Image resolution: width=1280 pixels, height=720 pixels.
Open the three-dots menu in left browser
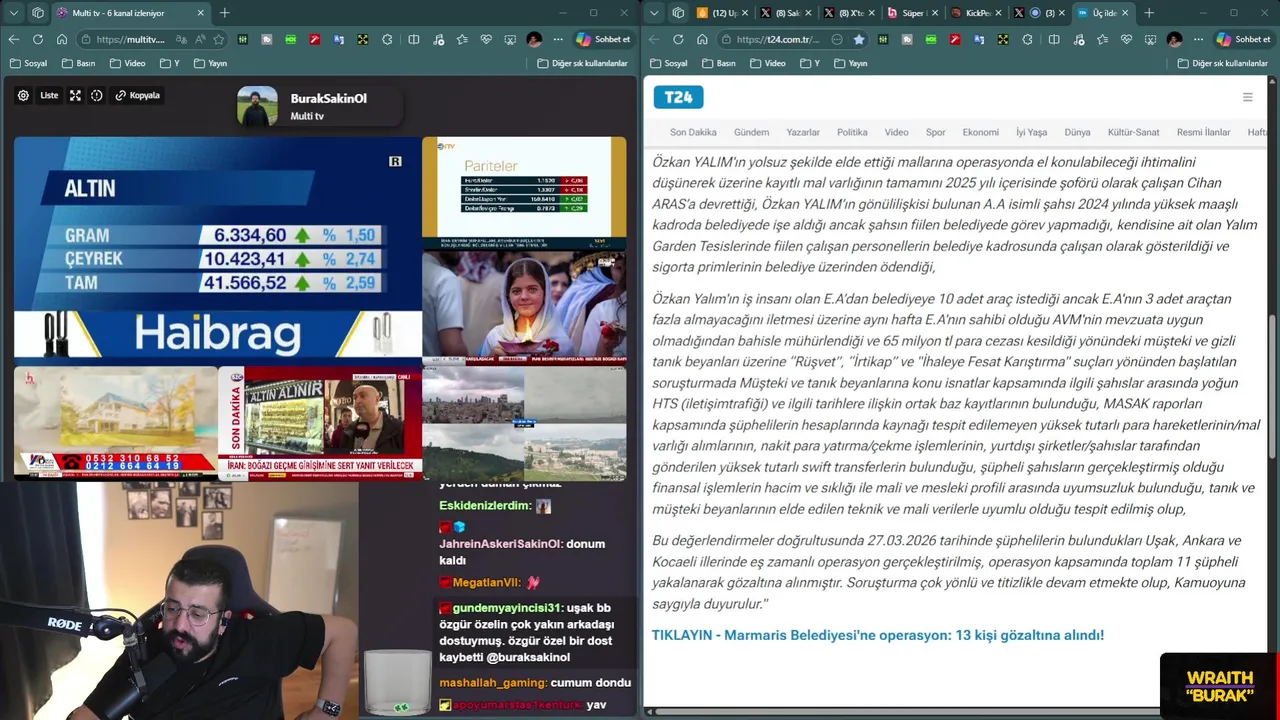(x=558, y=39)
